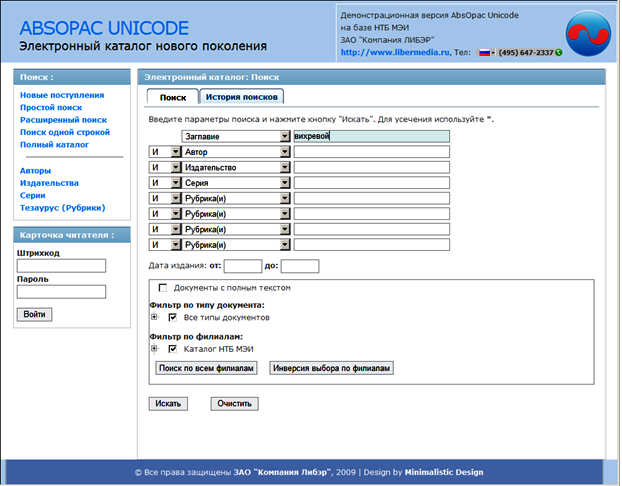Click the phone number (495) 647-2337
Screen dimensions: 622x486
click(526, 53)
